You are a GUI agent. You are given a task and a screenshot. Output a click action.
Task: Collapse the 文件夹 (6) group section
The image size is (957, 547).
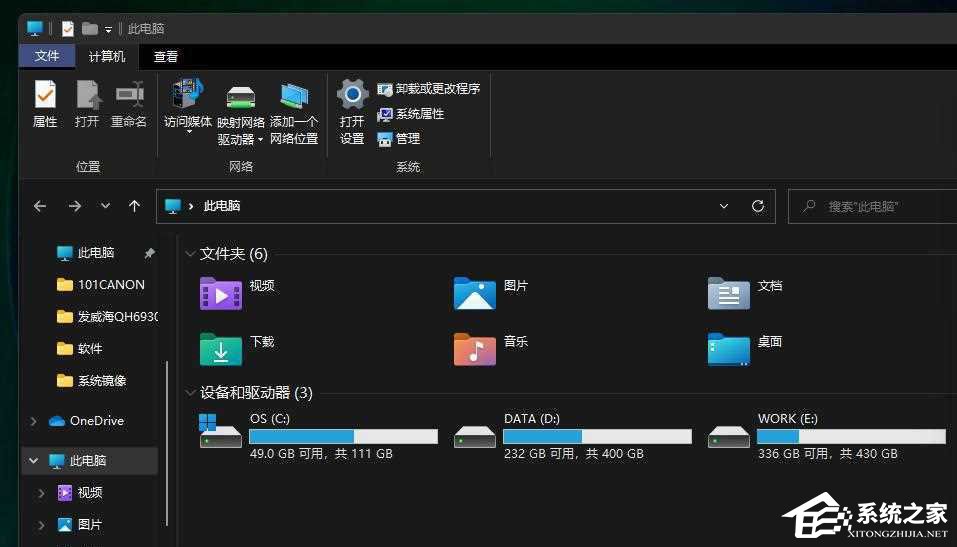click(x=190, y=254)
